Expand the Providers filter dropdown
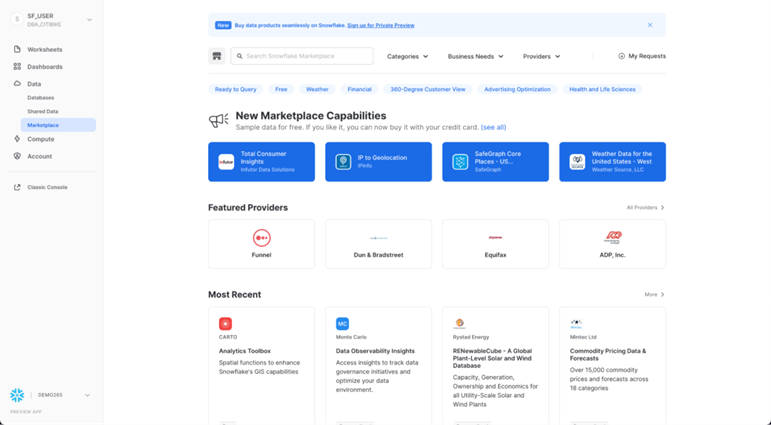This screenshot has height=425, width=771. [541, 57]
